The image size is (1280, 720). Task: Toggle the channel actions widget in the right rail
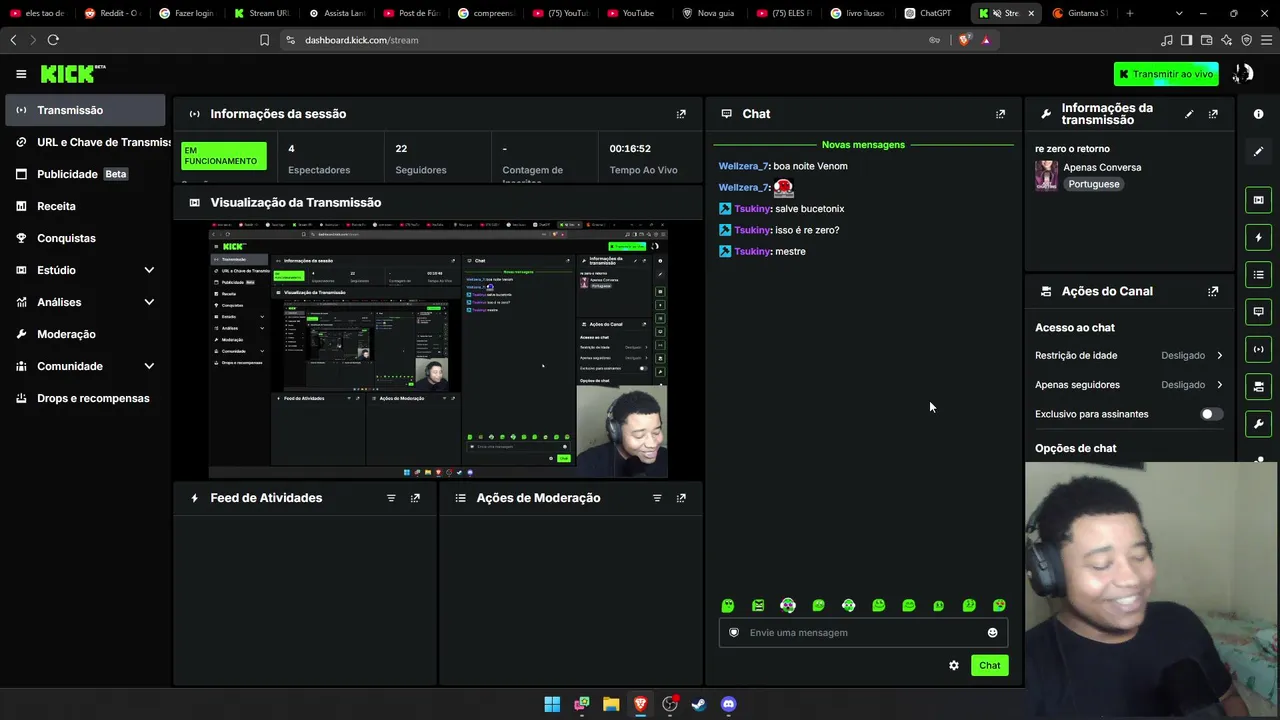pos(1258,386)
